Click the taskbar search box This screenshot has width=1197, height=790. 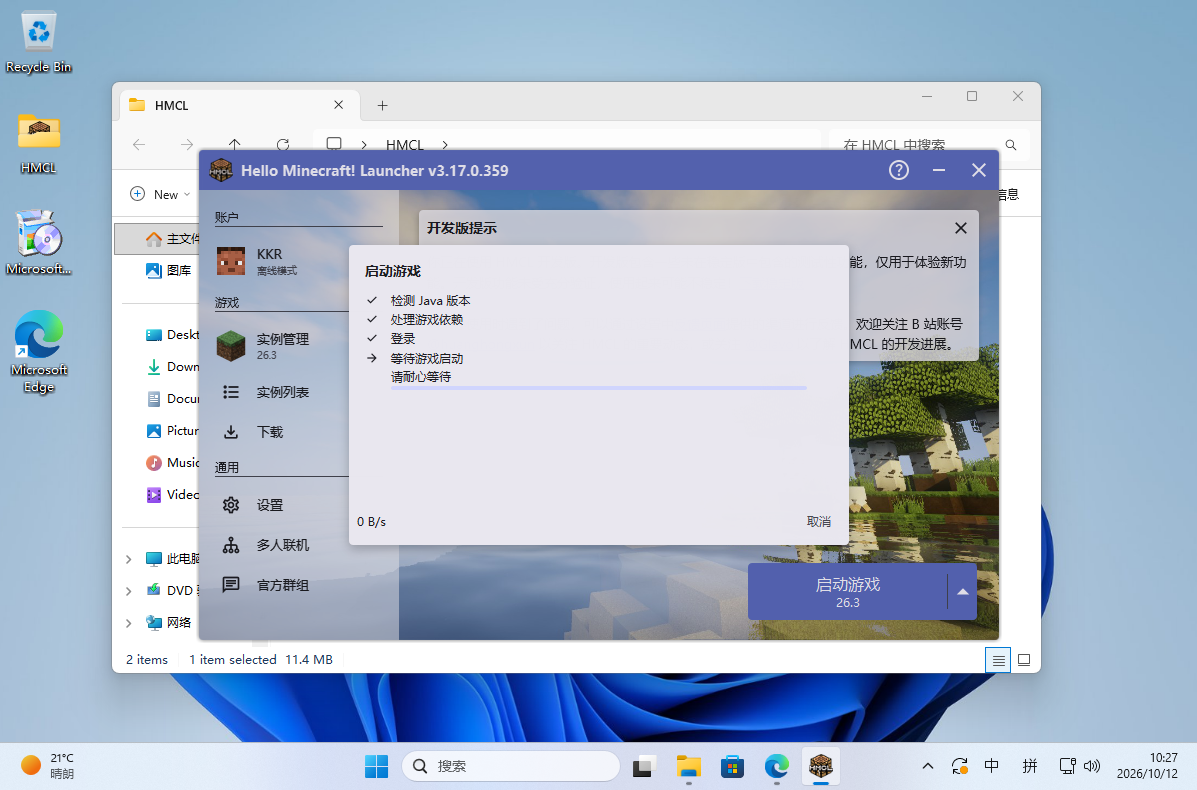pos(511,766)
